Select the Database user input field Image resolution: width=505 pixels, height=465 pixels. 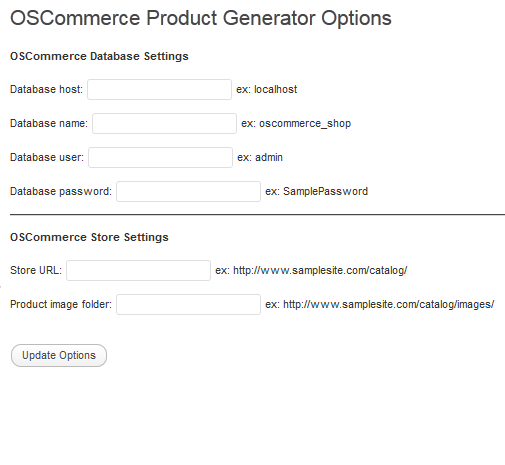[160, 157]
